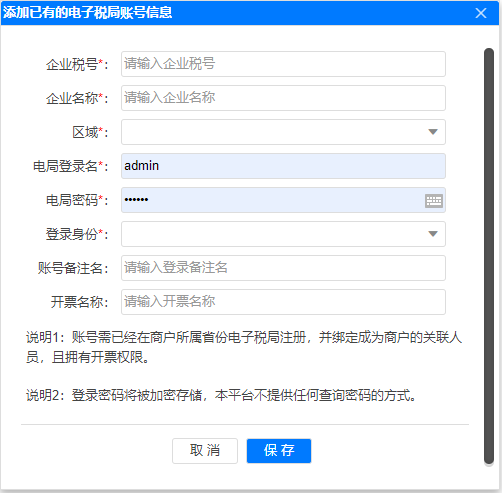Click the dialog title 添加已有的电子税局账号信息
Screen dimensions: 502x493
[x=88, y=13]
